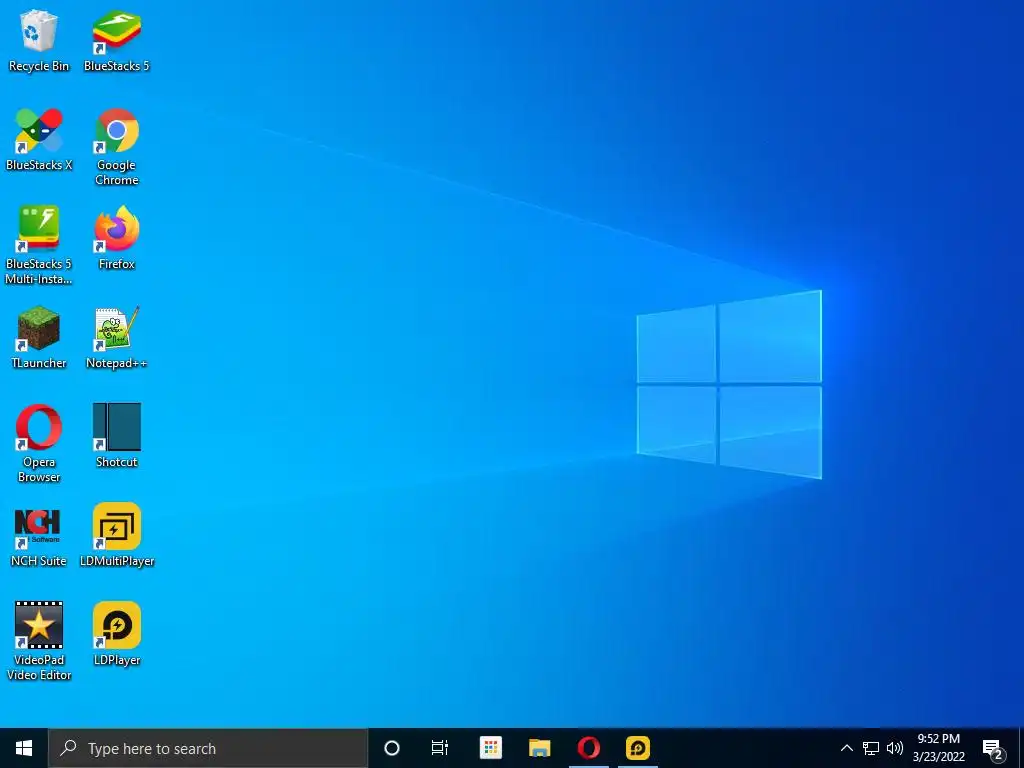The image size is (1024, 768).
Task: Select the Firefox desktop shortcut
Action: pyautogui.click(x=116, y=238)
